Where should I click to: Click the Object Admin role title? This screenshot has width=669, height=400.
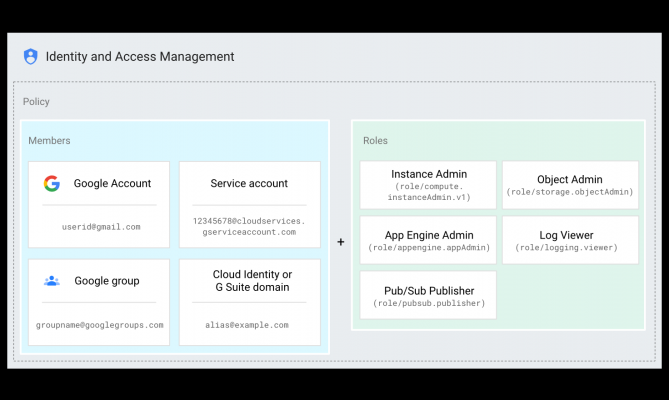tap(570, 179)
